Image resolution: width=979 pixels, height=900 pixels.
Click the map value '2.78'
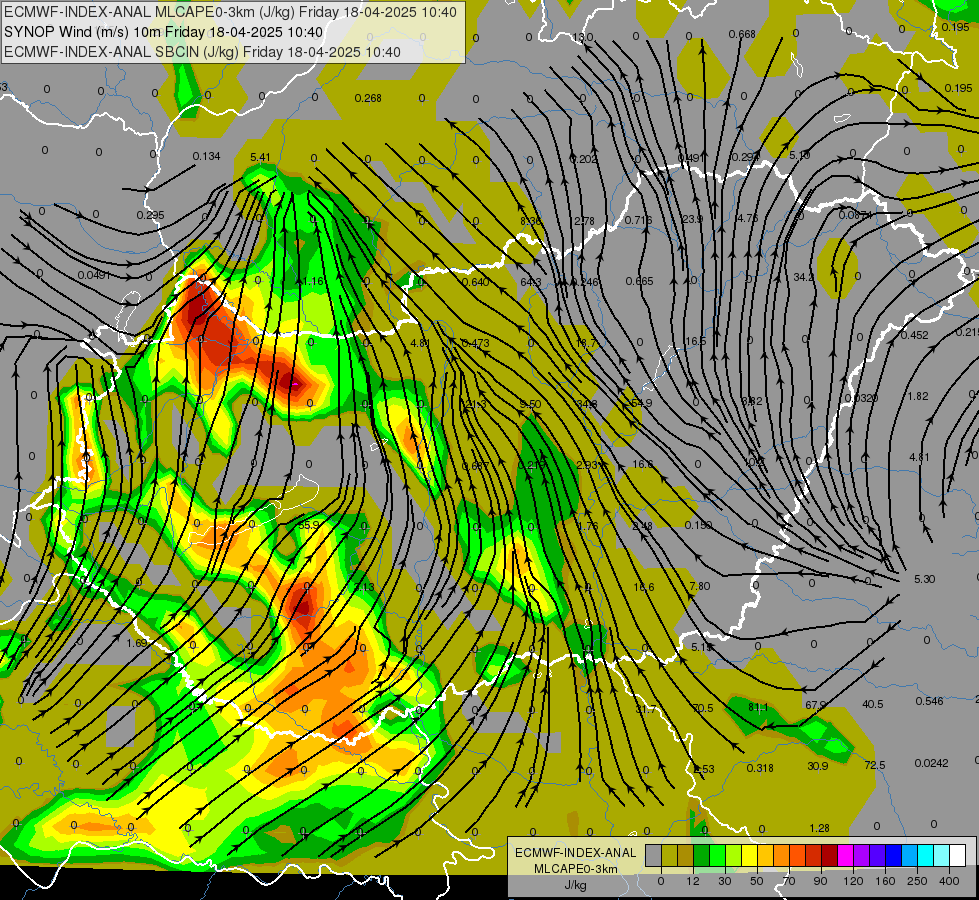(x=584, y=220)
